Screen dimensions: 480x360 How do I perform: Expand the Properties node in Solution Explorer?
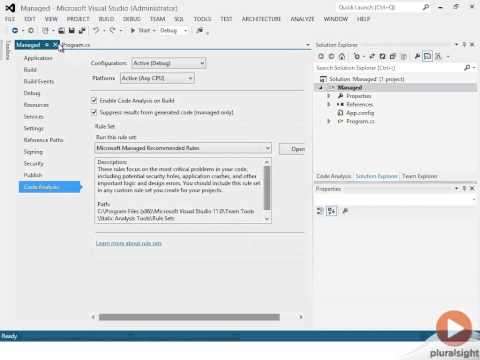click(329, 96)
